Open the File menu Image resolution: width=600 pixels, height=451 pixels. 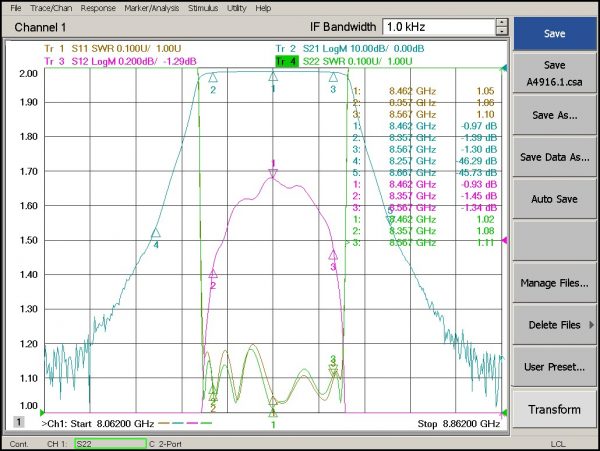15,8
